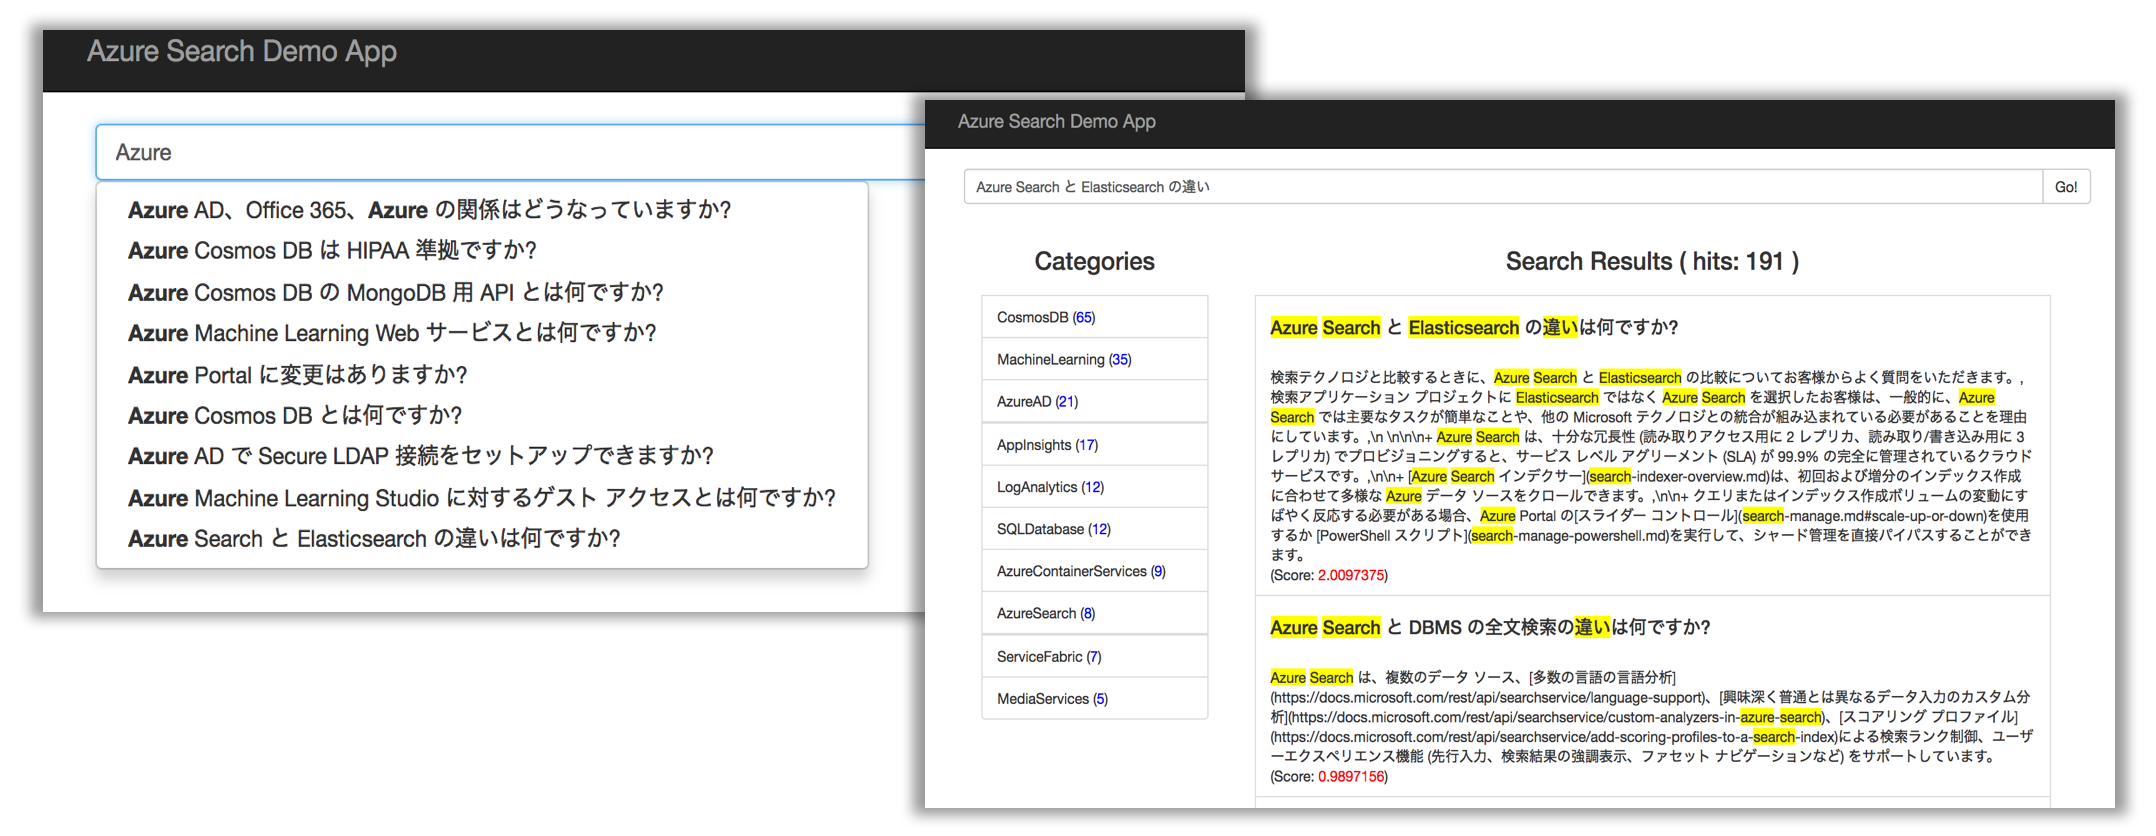The width and height of the screenshot is (2156, 836).
Task: Filter by MediaServices (5) category
Action: coord(1095,698)
